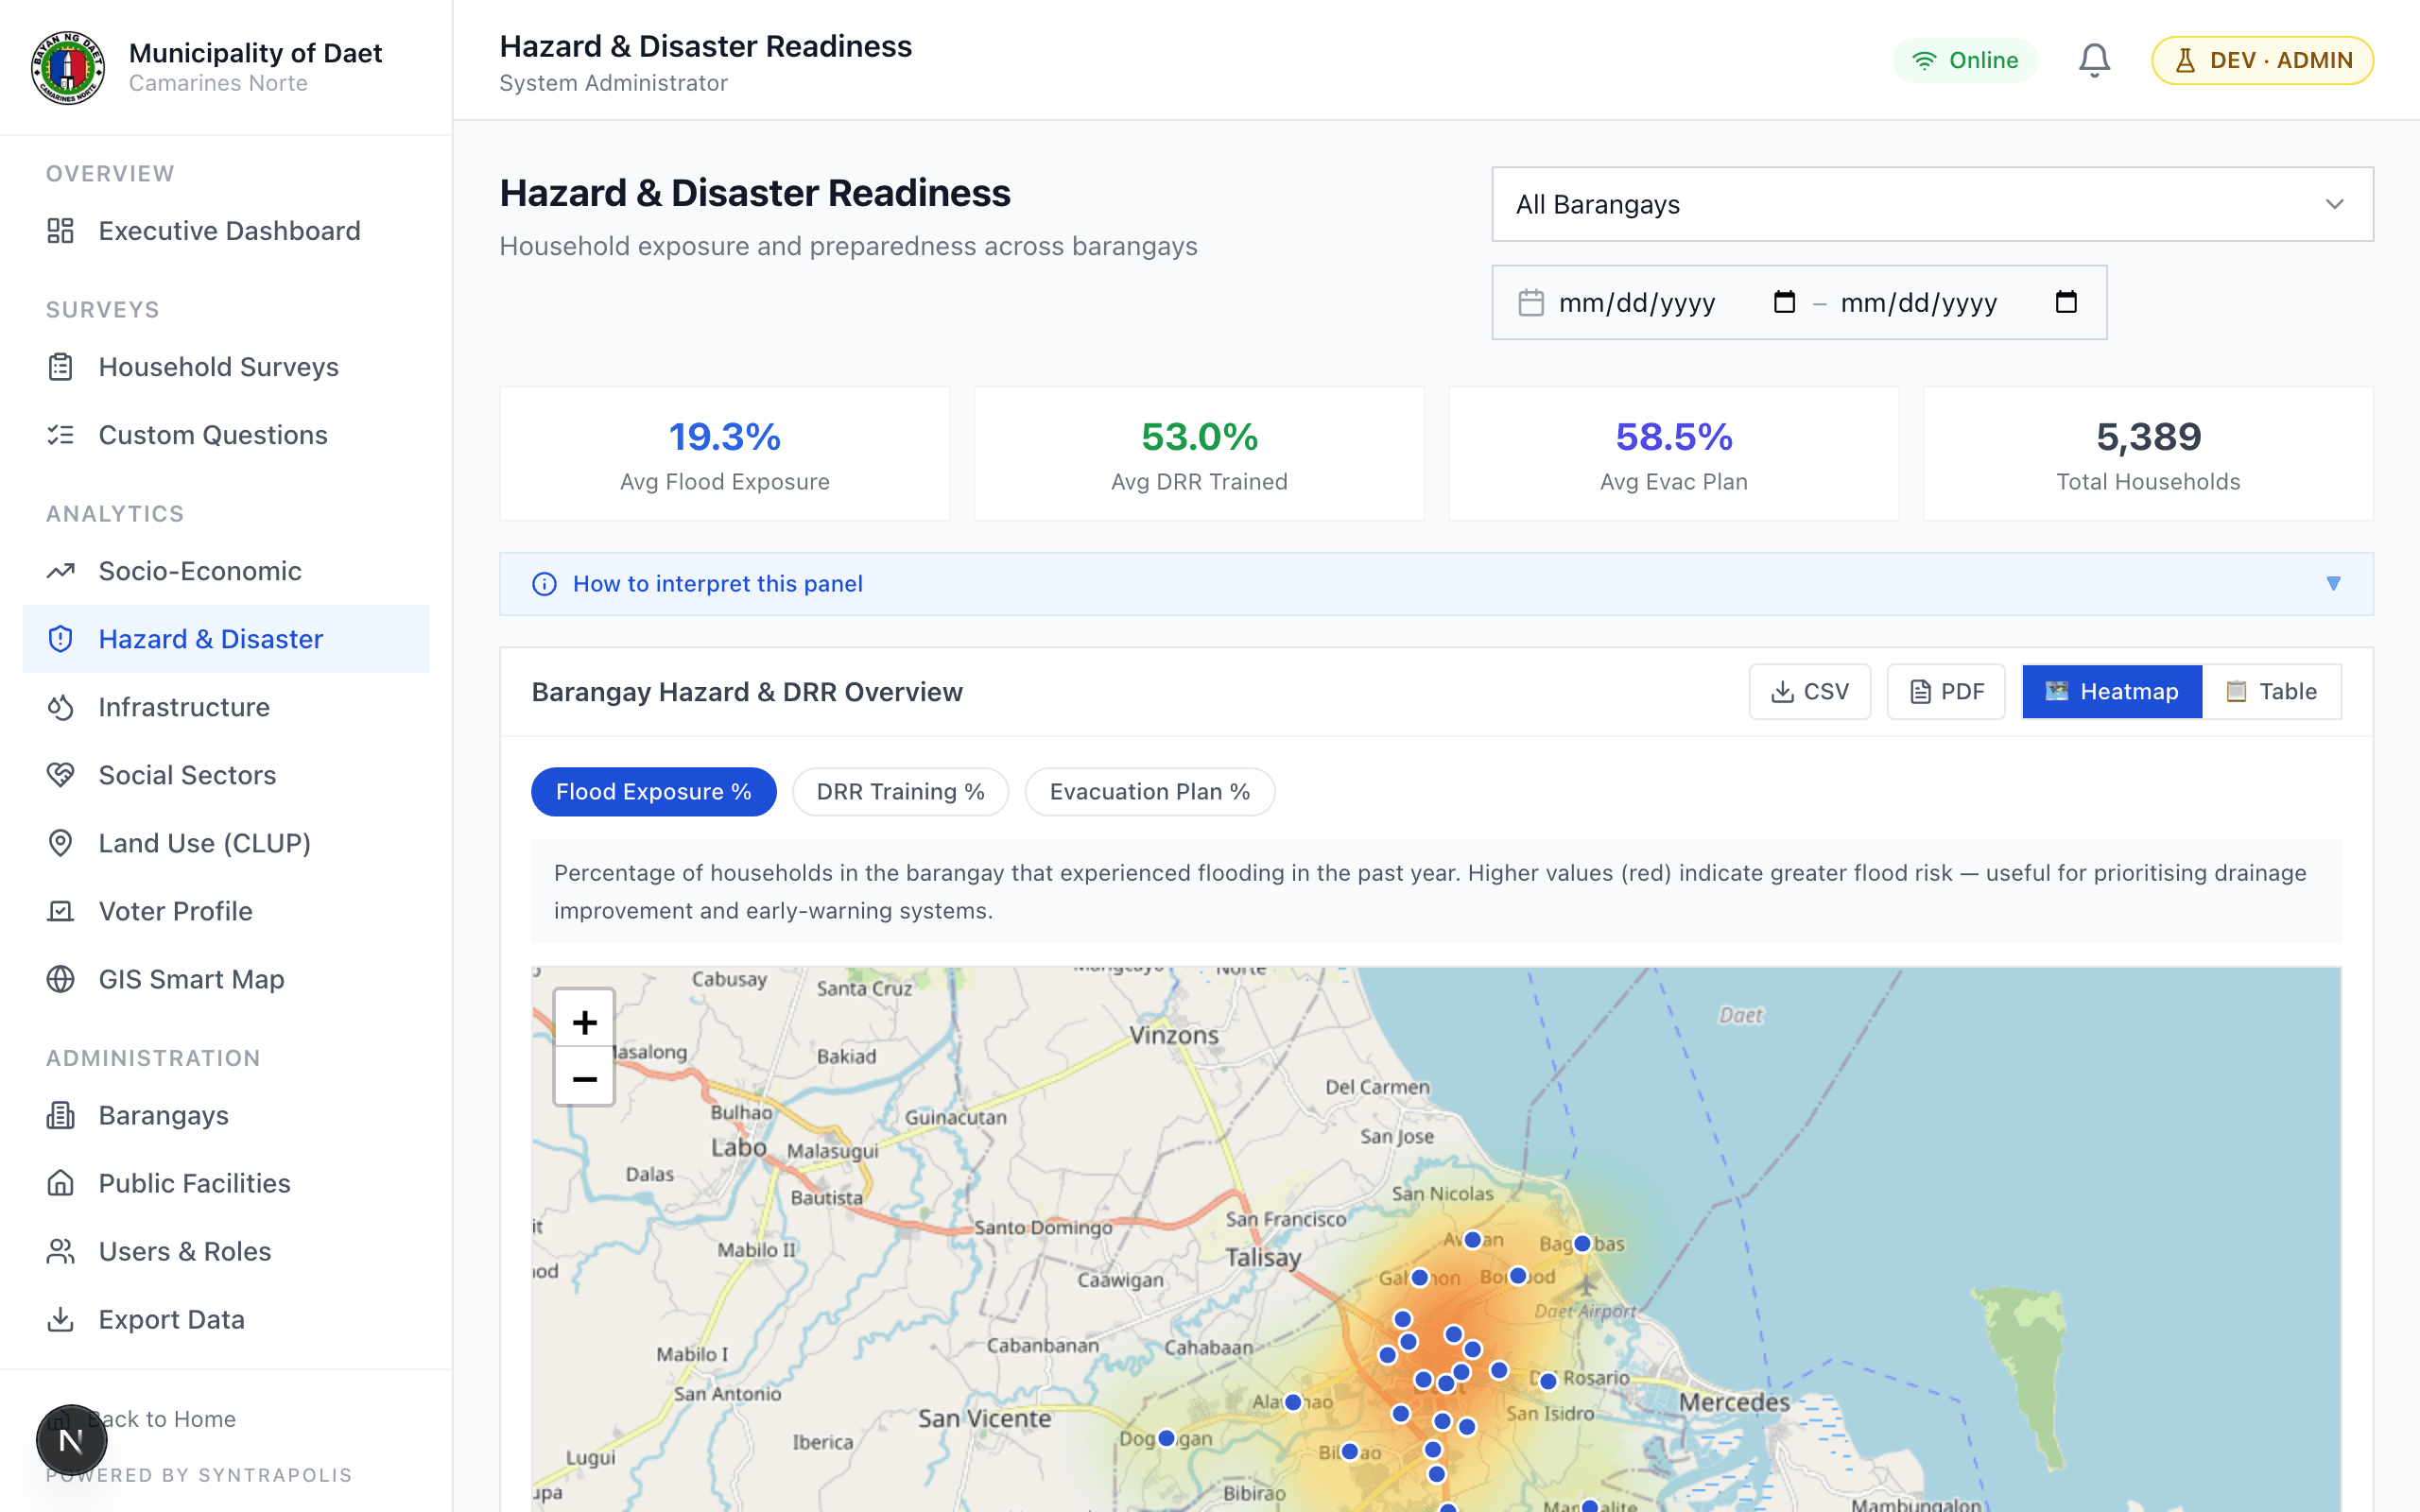Click the DEV · ADMIN badge
Image resolution: width=2420 pixels, height=1512 pixels.
(x=2262, y=60)
